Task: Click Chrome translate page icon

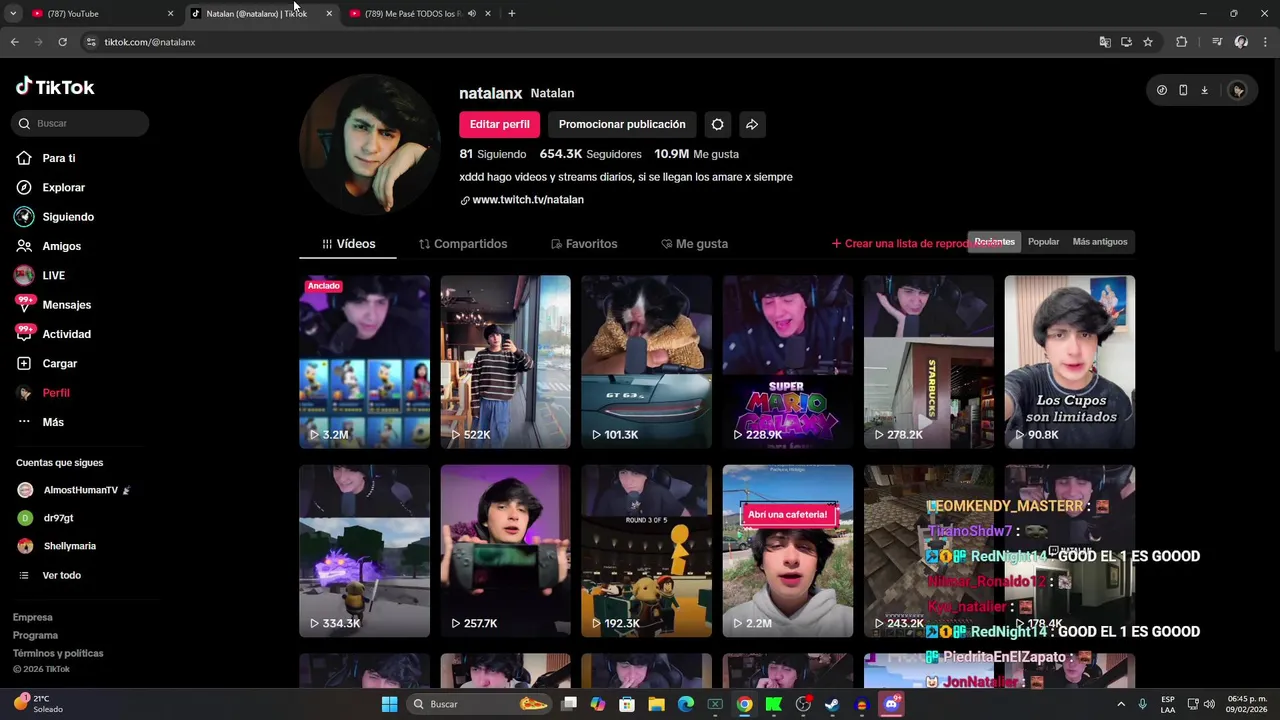Action: (x=1105, y=42)
